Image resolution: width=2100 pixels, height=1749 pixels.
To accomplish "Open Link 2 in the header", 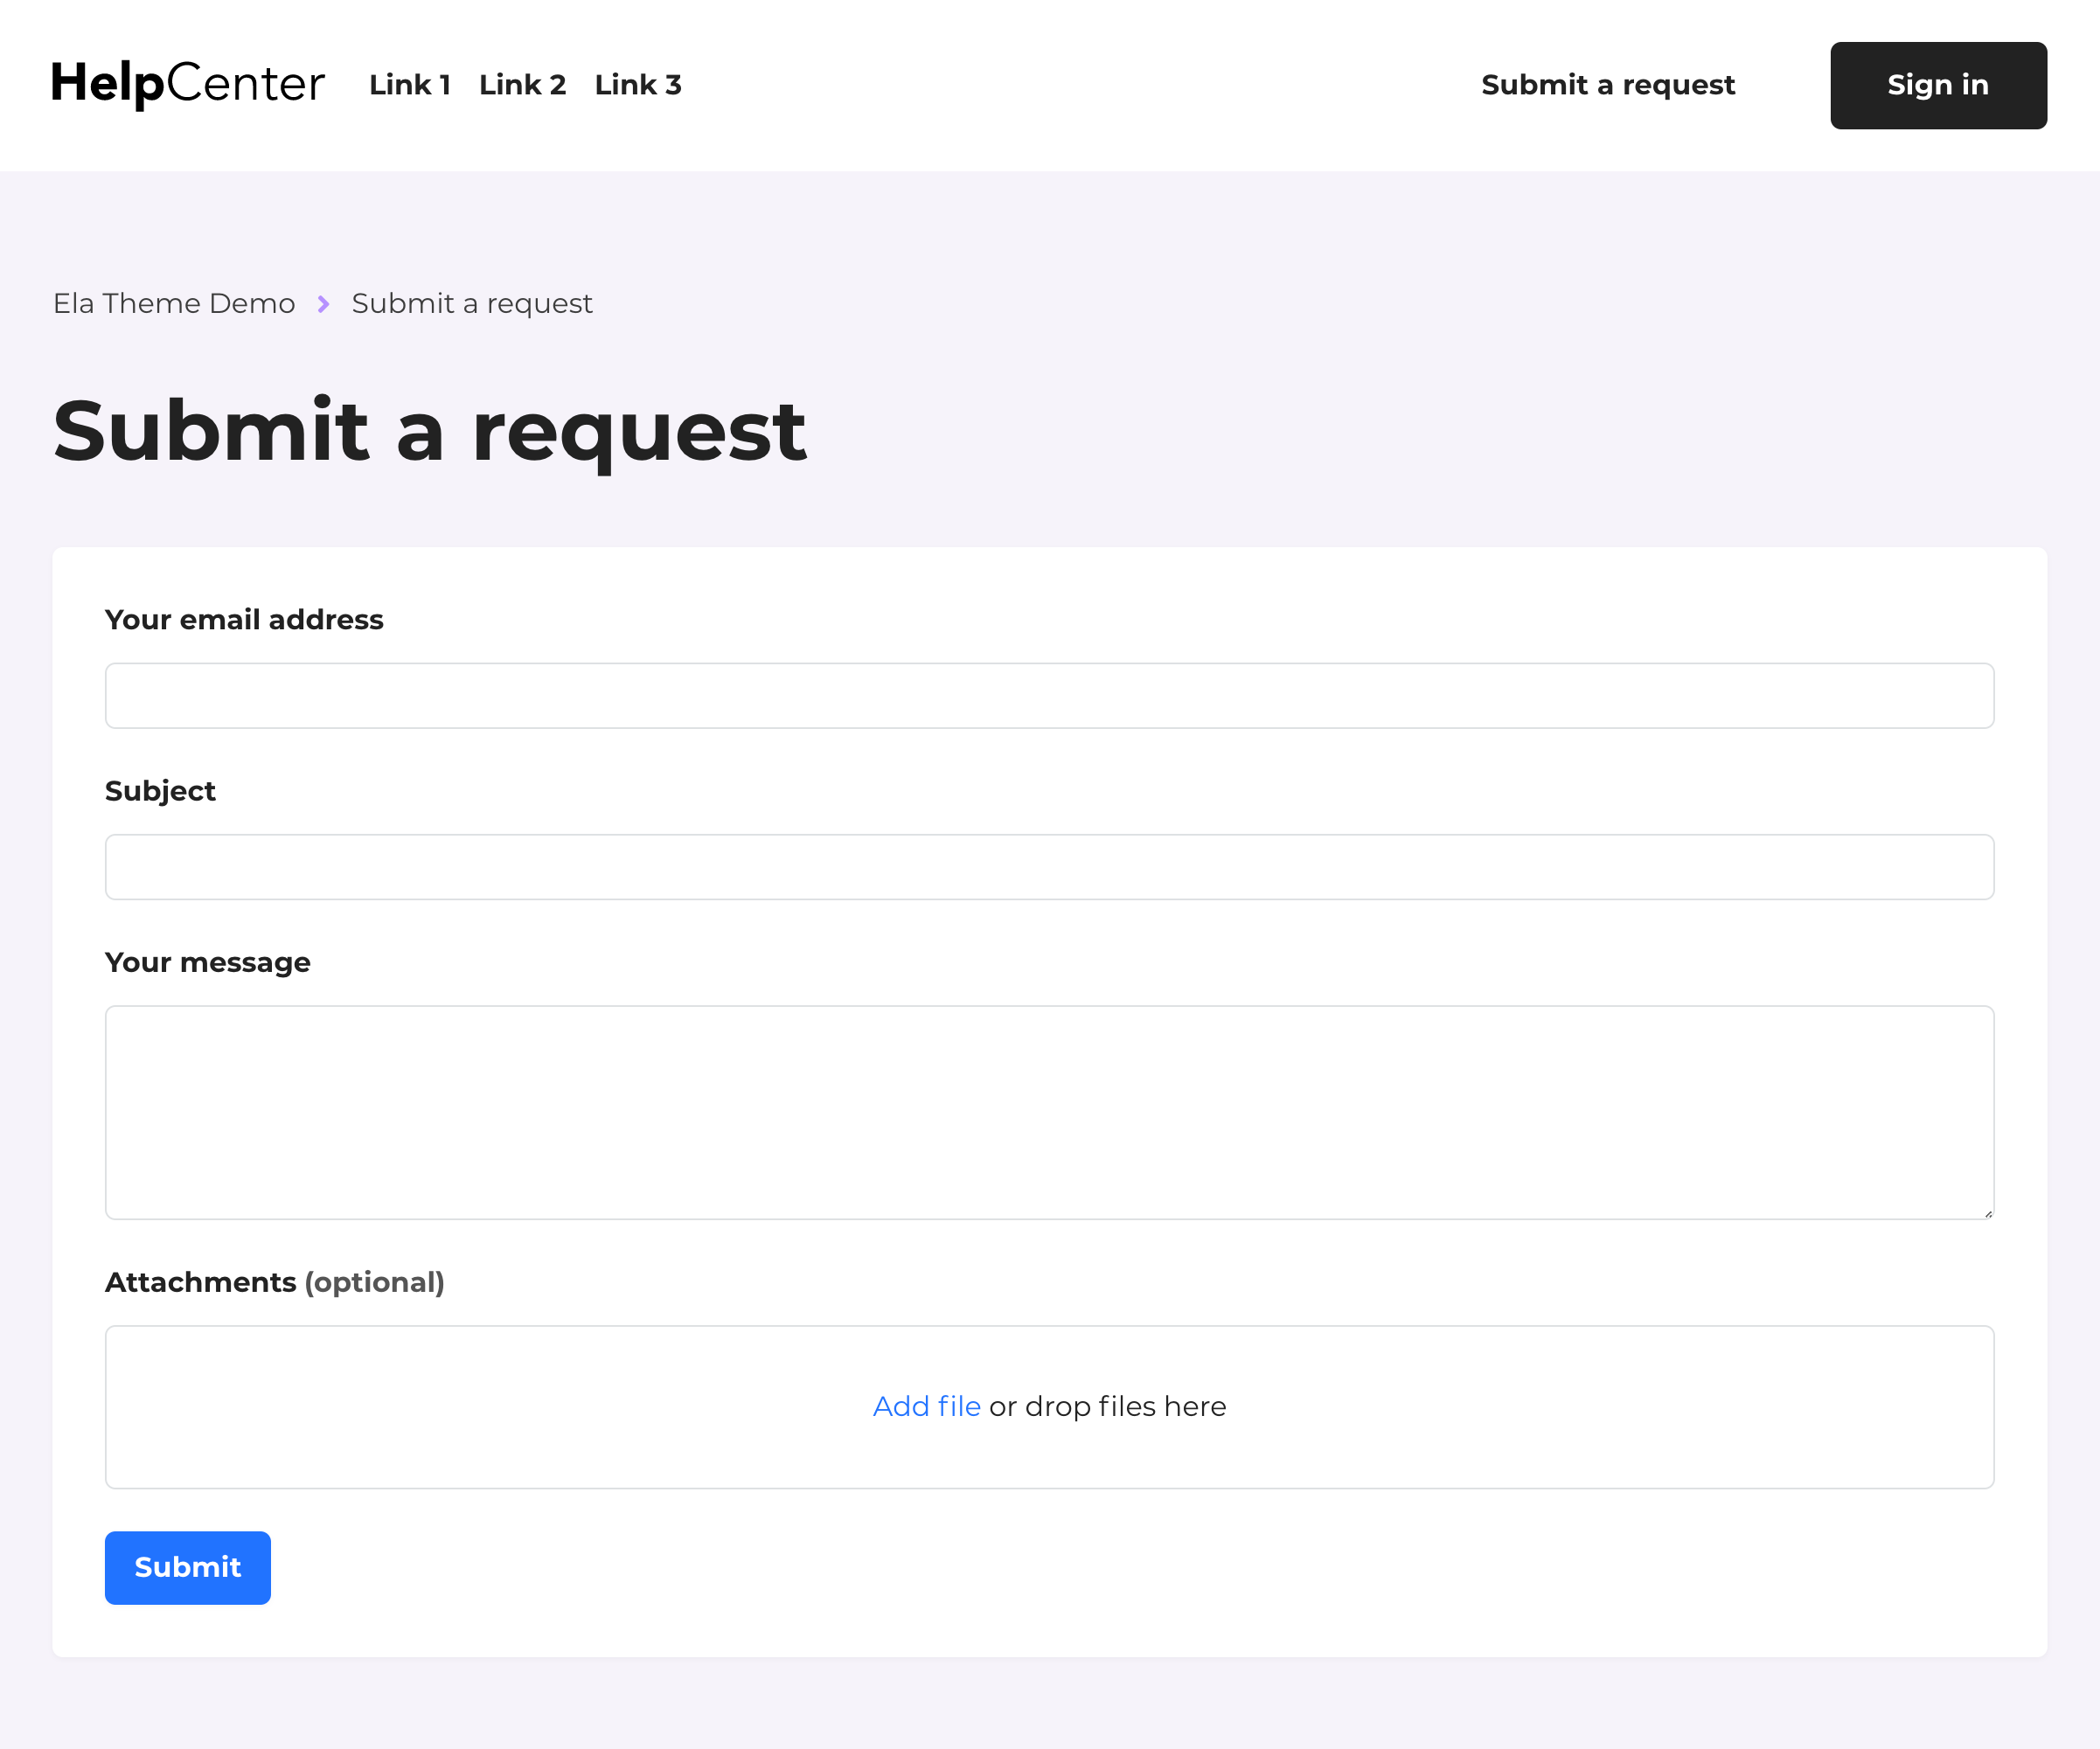I will tap(522, 85).
